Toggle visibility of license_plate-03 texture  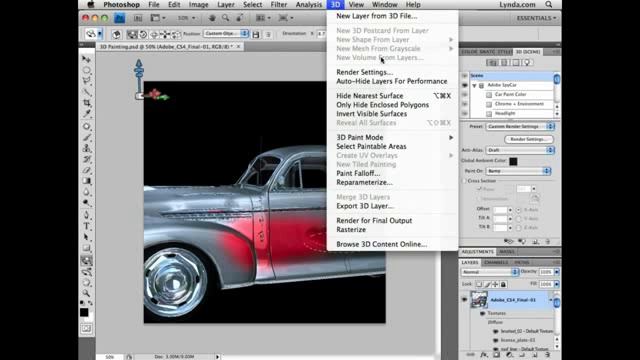496,340
